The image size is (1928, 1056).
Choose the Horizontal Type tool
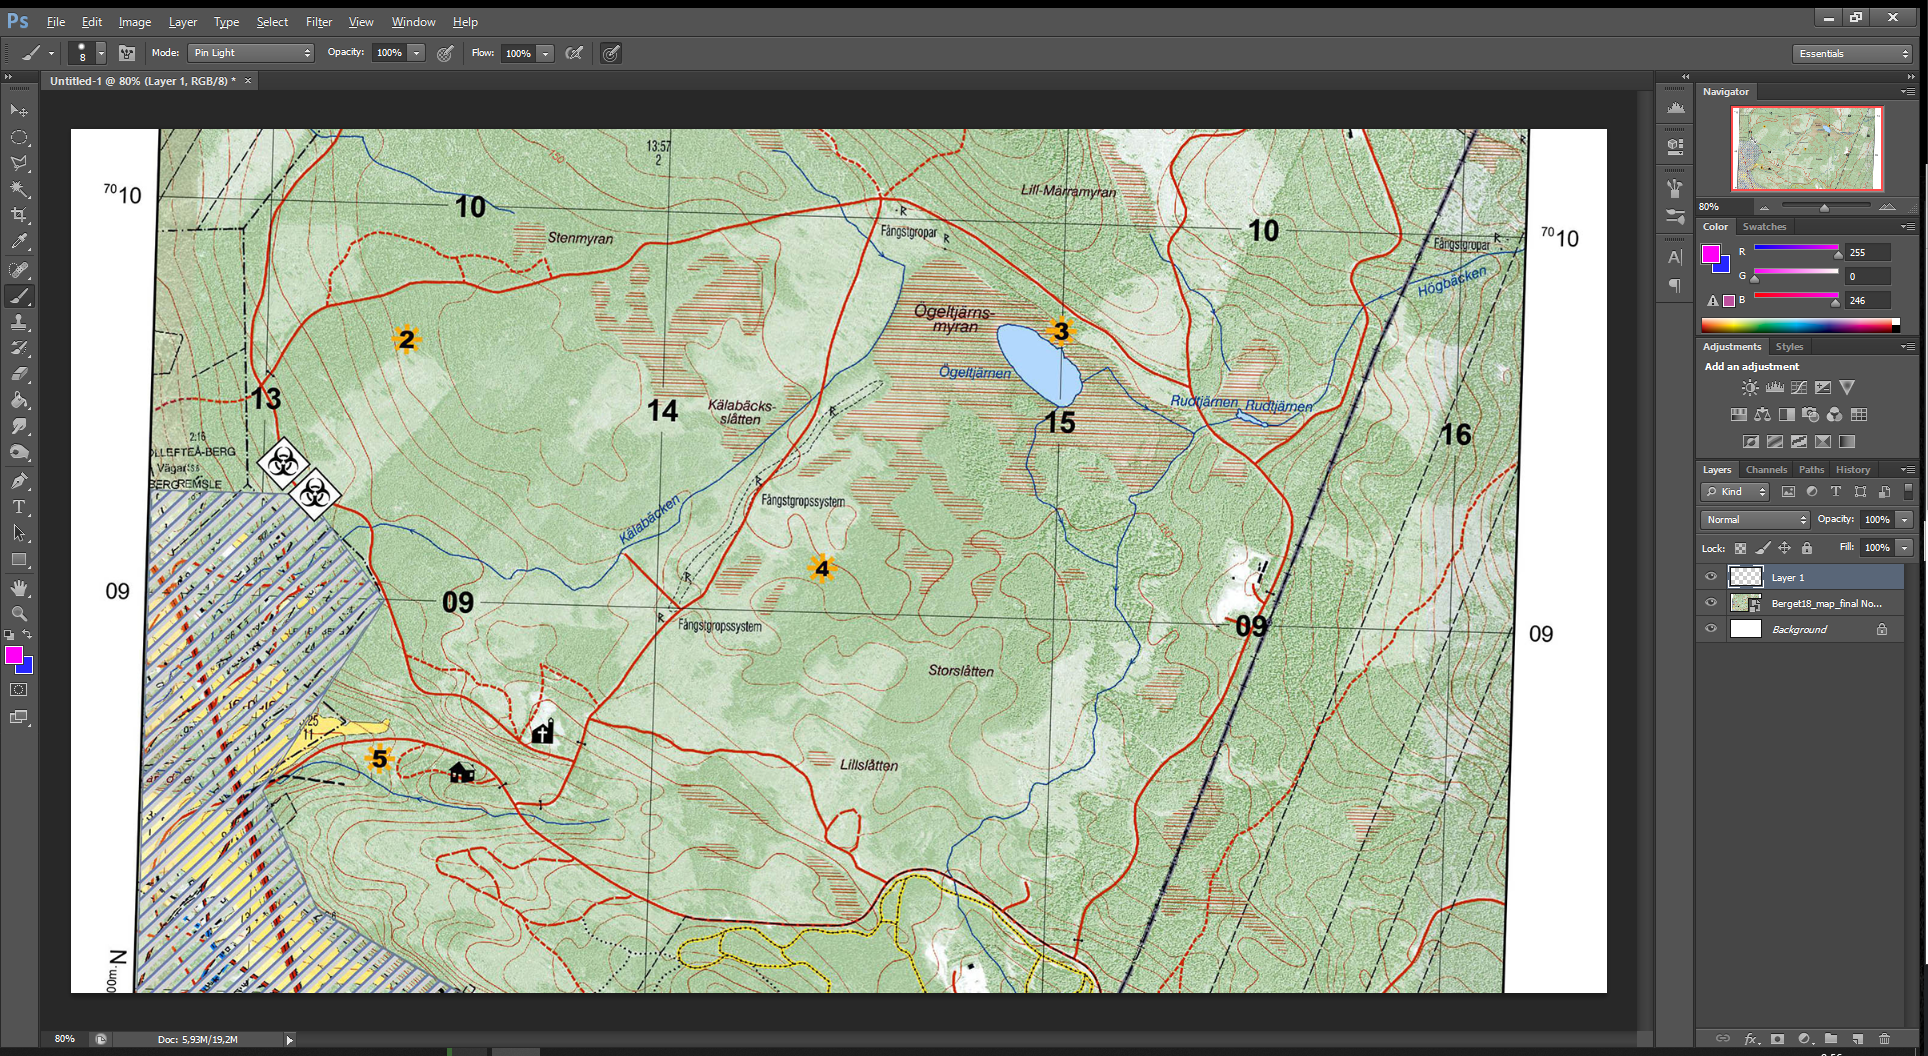click(x=19, y=507)
